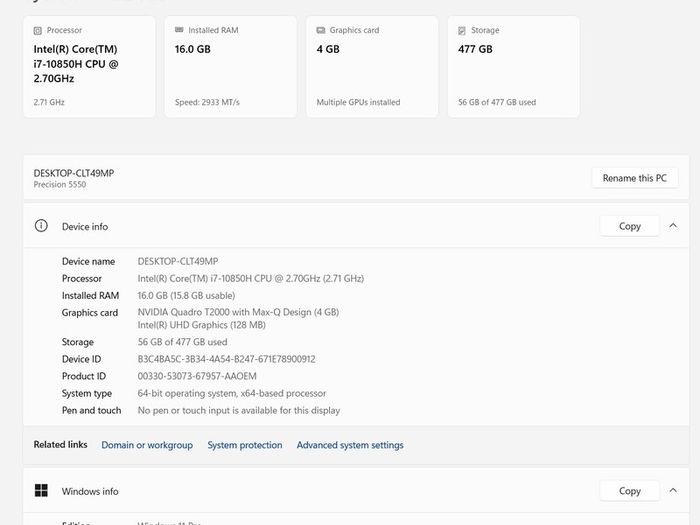
Task: Open the Processor summary card
Action: pyautogui.click(x=89, y=67)
